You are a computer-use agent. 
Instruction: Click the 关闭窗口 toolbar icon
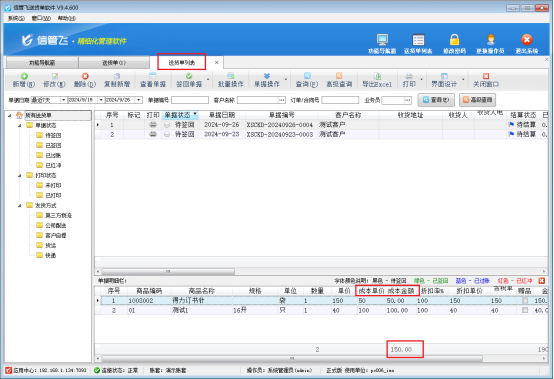[x=486, y=76]
